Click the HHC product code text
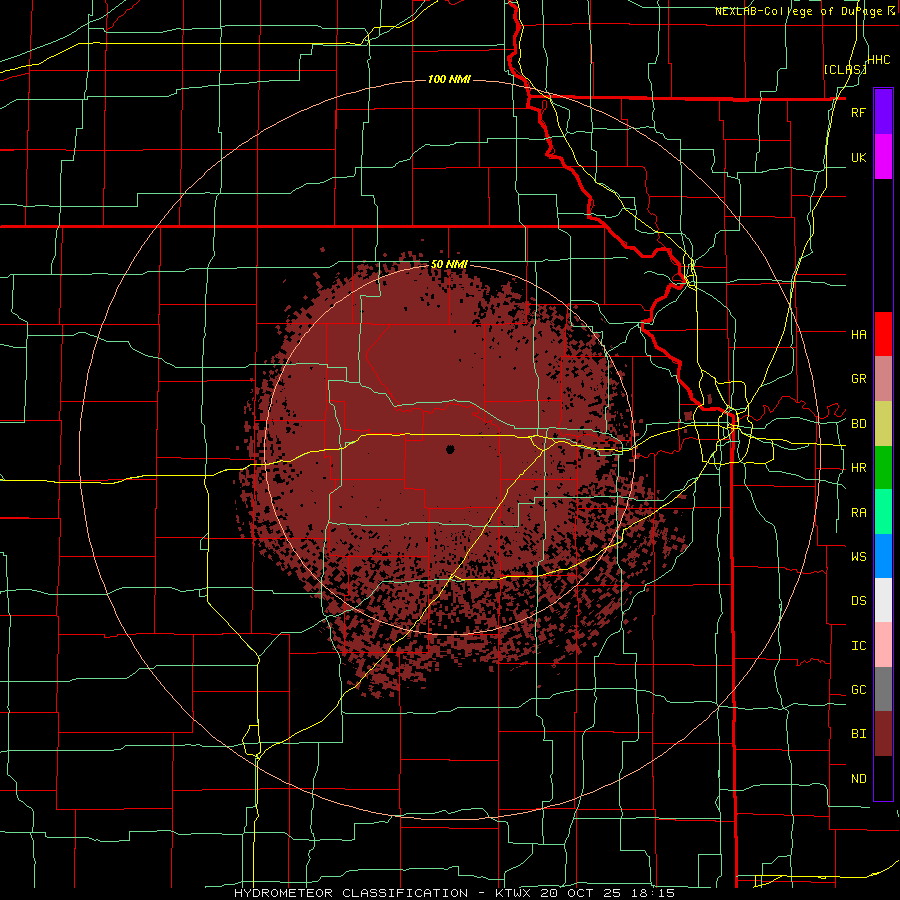Viewport: 900px width, 900px height. click(x=879, y=60)
